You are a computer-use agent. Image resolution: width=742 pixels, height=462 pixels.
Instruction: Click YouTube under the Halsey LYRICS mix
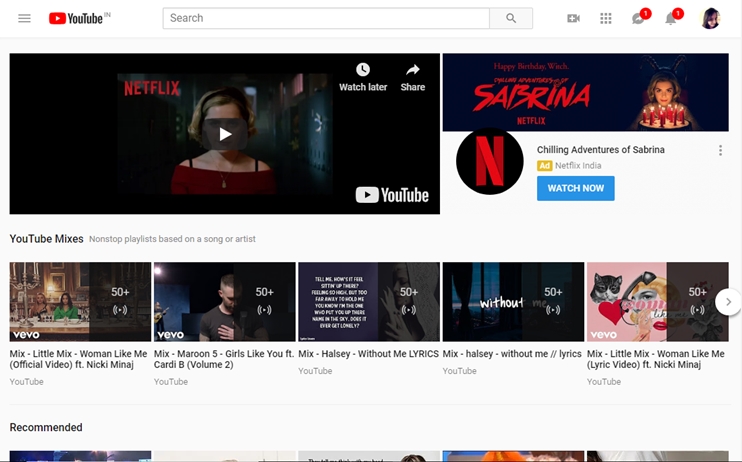(x=315, y=371)
